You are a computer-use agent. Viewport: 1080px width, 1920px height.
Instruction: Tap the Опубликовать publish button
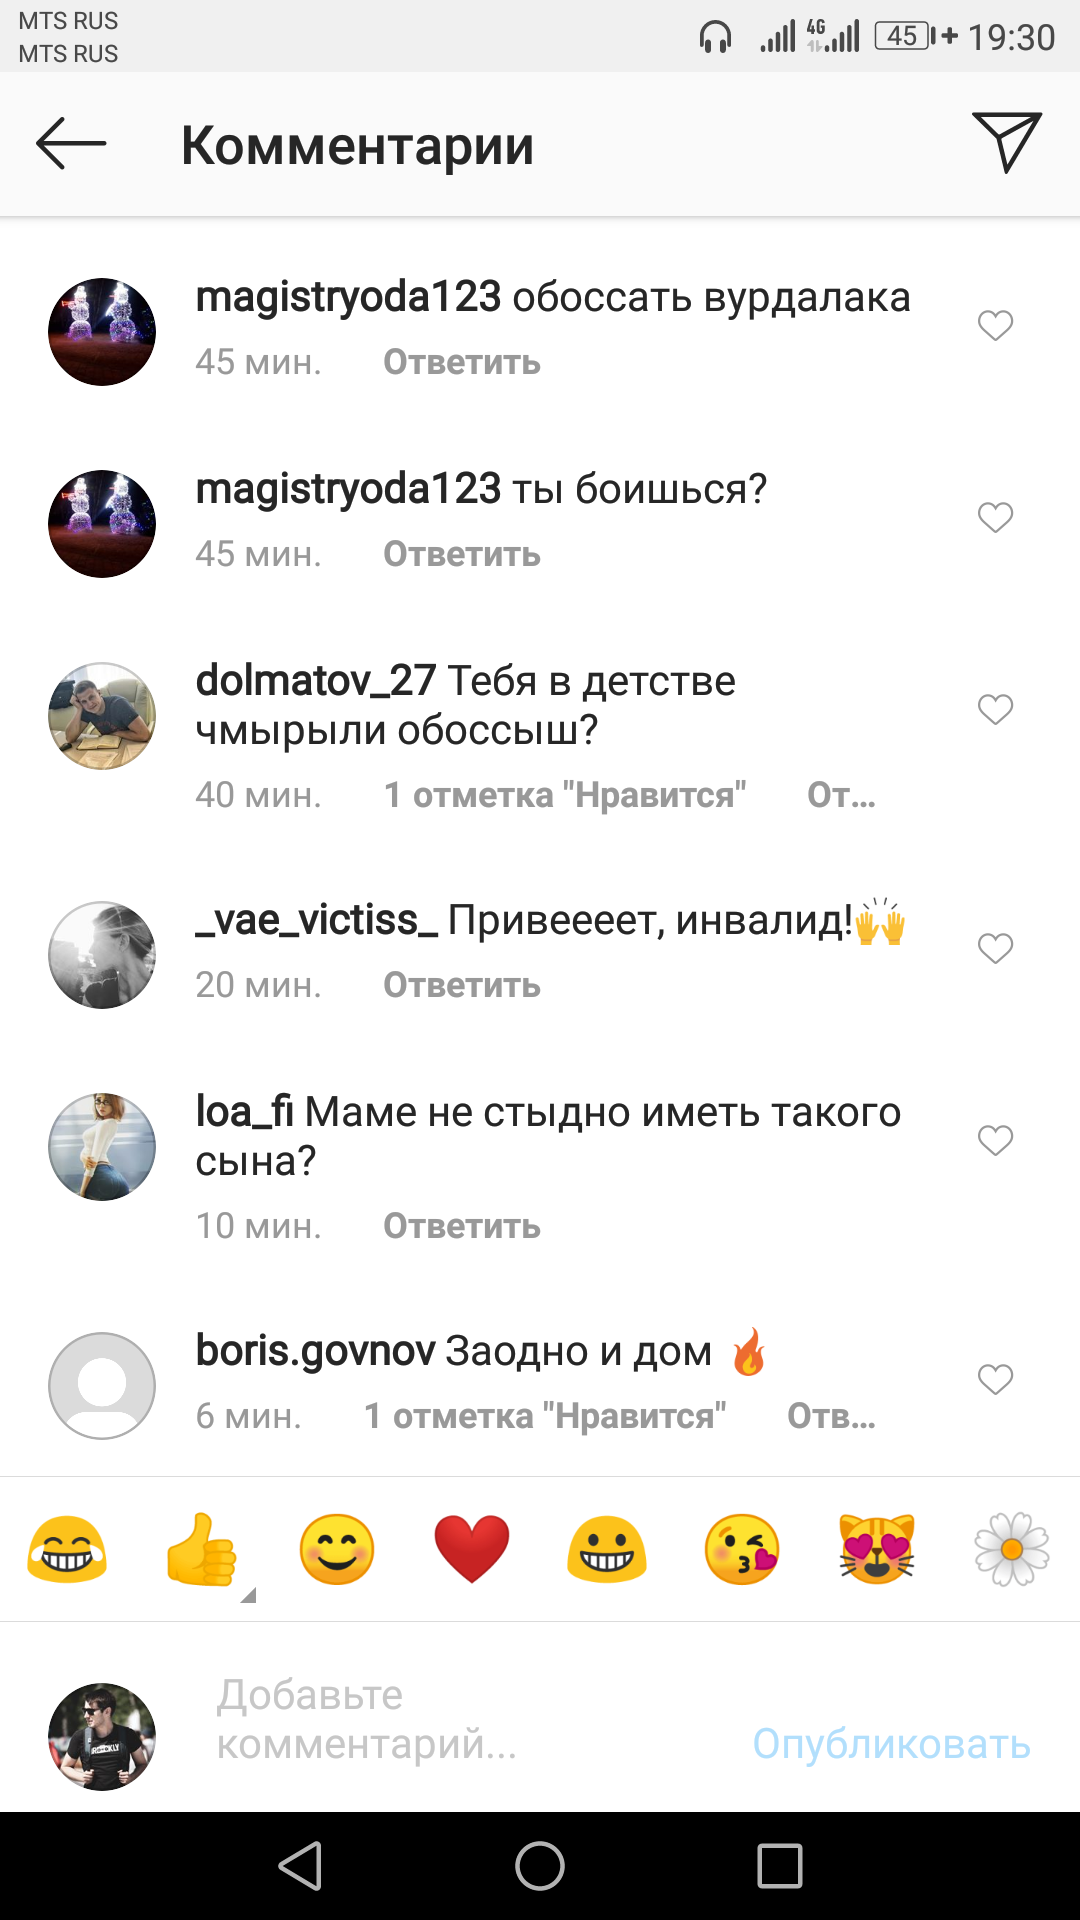coord(891,1743)
